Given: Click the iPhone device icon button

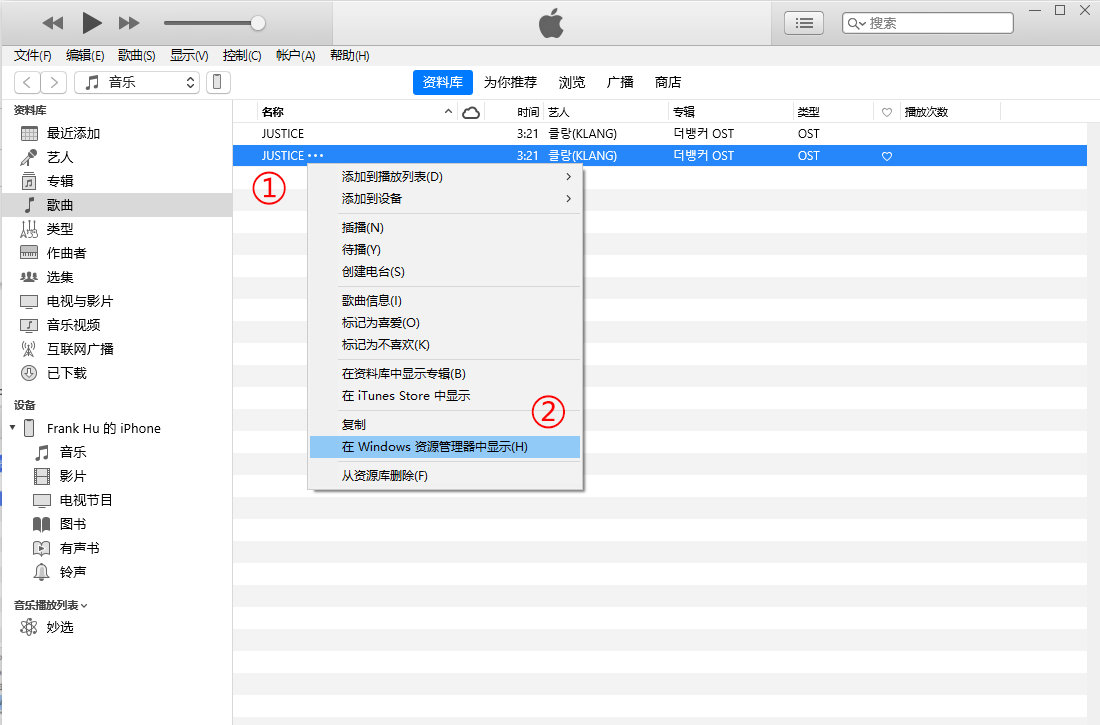Looking at the screenshot, I should pyautogui.click(x=218, y=82).
